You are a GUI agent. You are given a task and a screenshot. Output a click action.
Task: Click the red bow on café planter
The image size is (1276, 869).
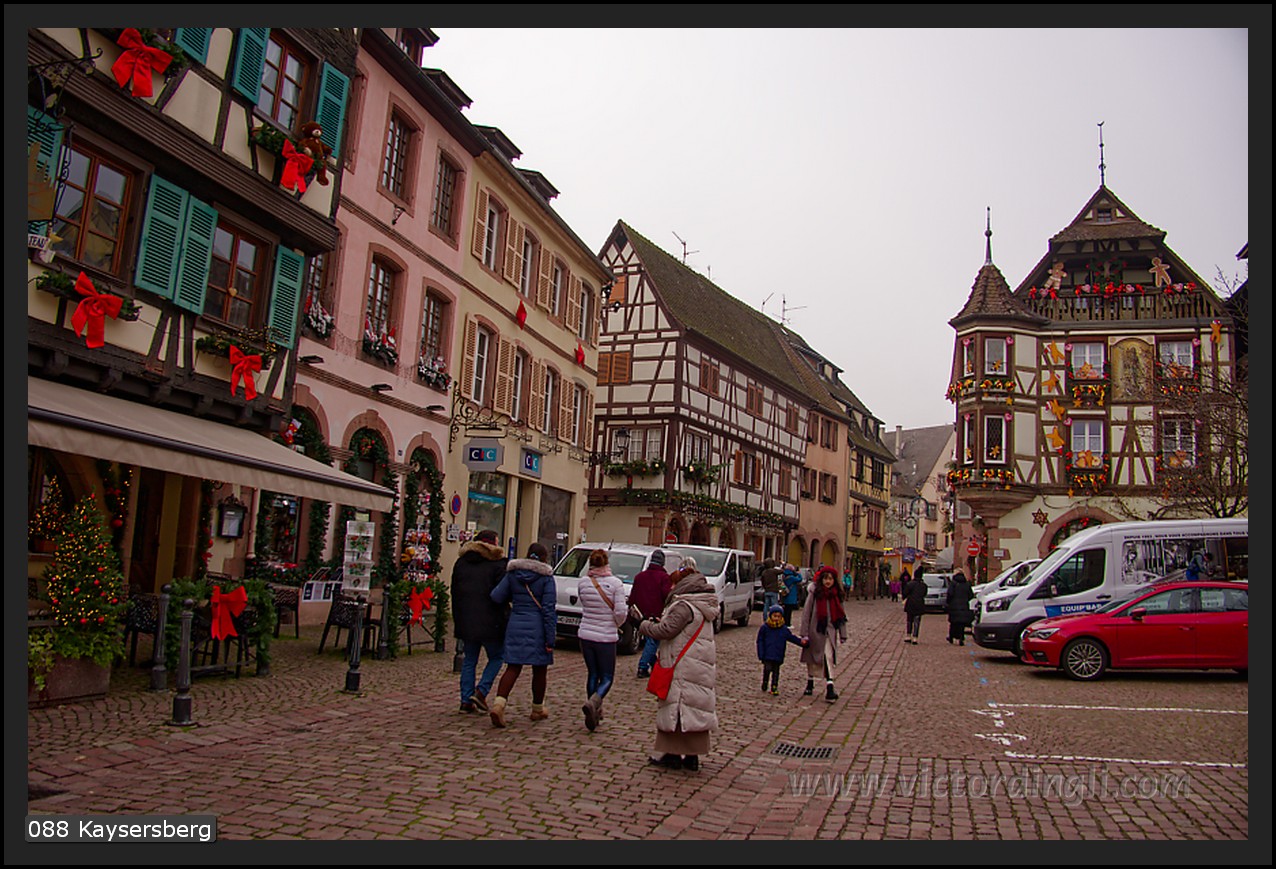click(226, 610)
